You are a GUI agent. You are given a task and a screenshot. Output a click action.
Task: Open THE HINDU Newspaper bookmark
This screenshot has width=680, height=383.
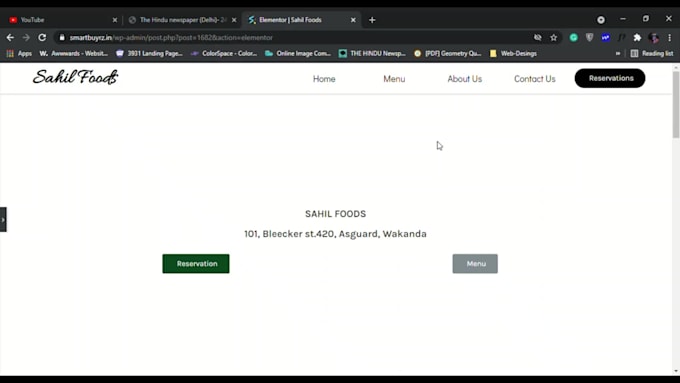pos(373,53)
